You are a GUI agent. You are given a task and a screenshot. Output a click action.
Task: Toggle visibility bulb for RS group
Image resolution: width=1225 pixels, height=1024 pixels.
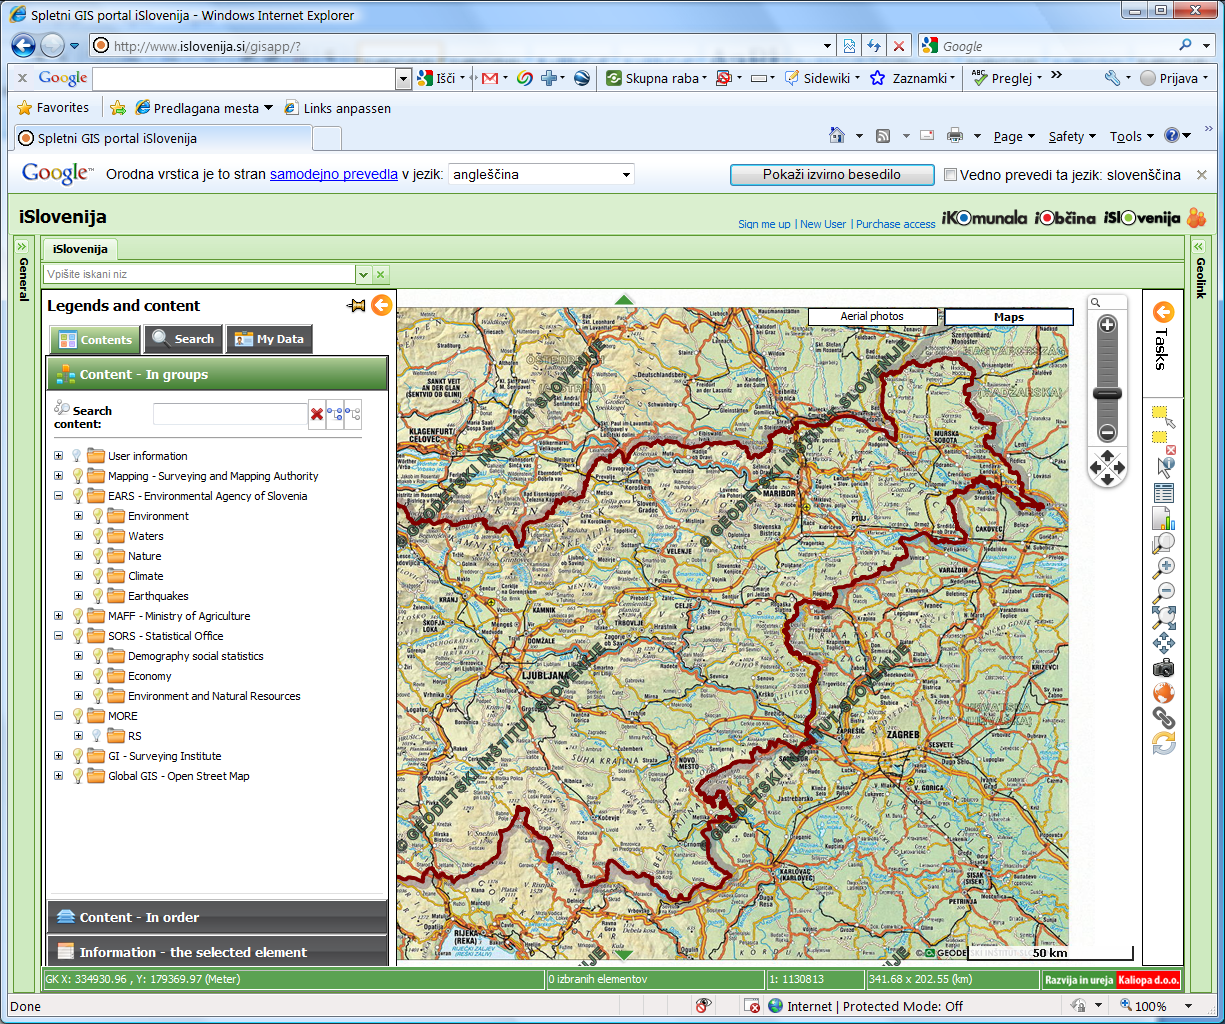tap(97, 736)
